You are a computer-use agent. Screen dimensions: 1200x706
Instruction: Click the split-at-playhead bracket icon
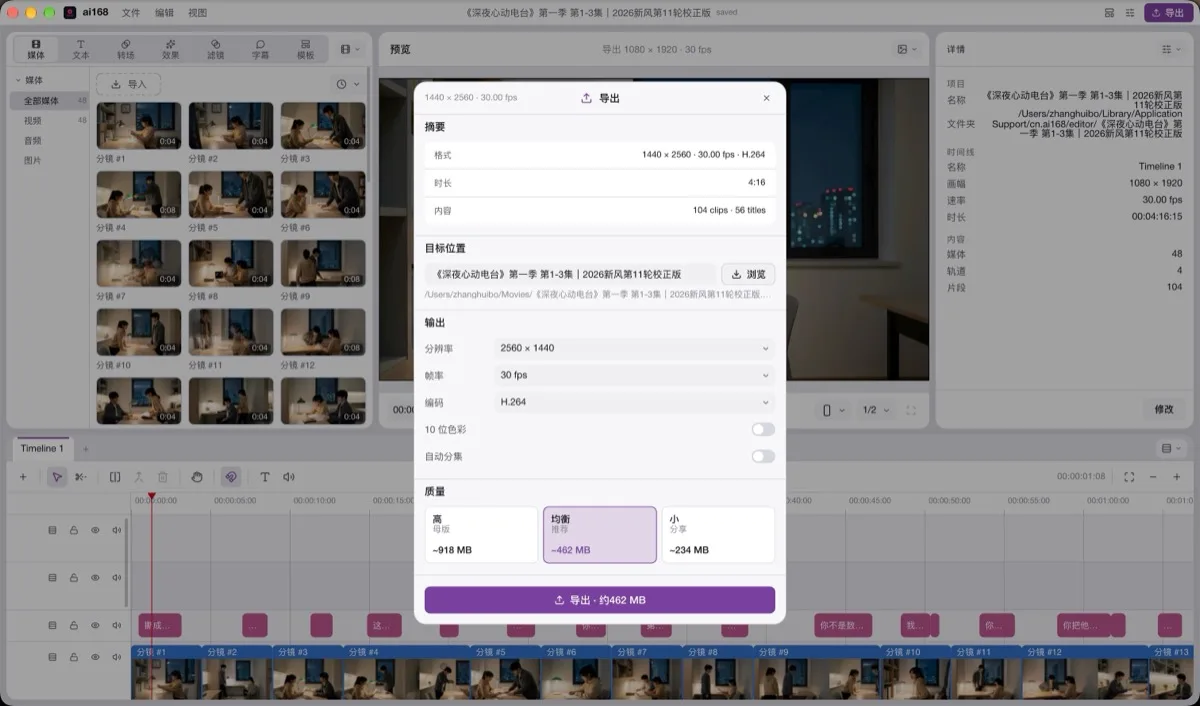click(115, 477)
